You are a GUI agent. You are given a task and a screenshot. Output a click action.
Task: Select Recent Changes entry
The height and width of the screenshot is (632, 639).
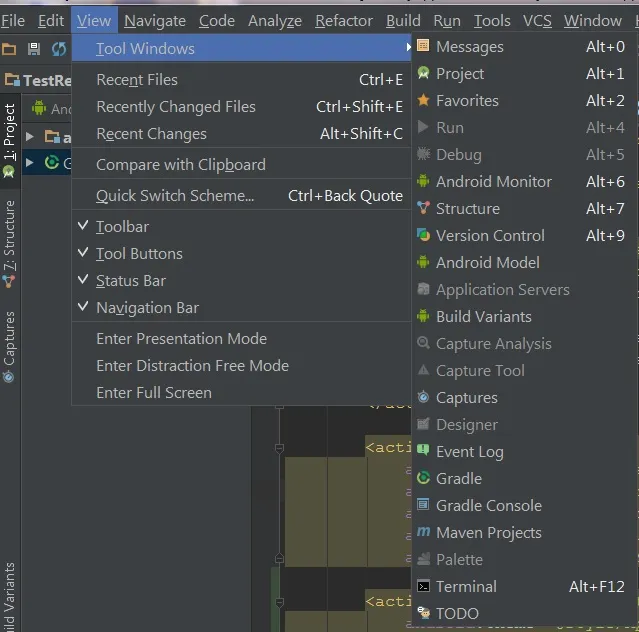(x=241, y=133)
